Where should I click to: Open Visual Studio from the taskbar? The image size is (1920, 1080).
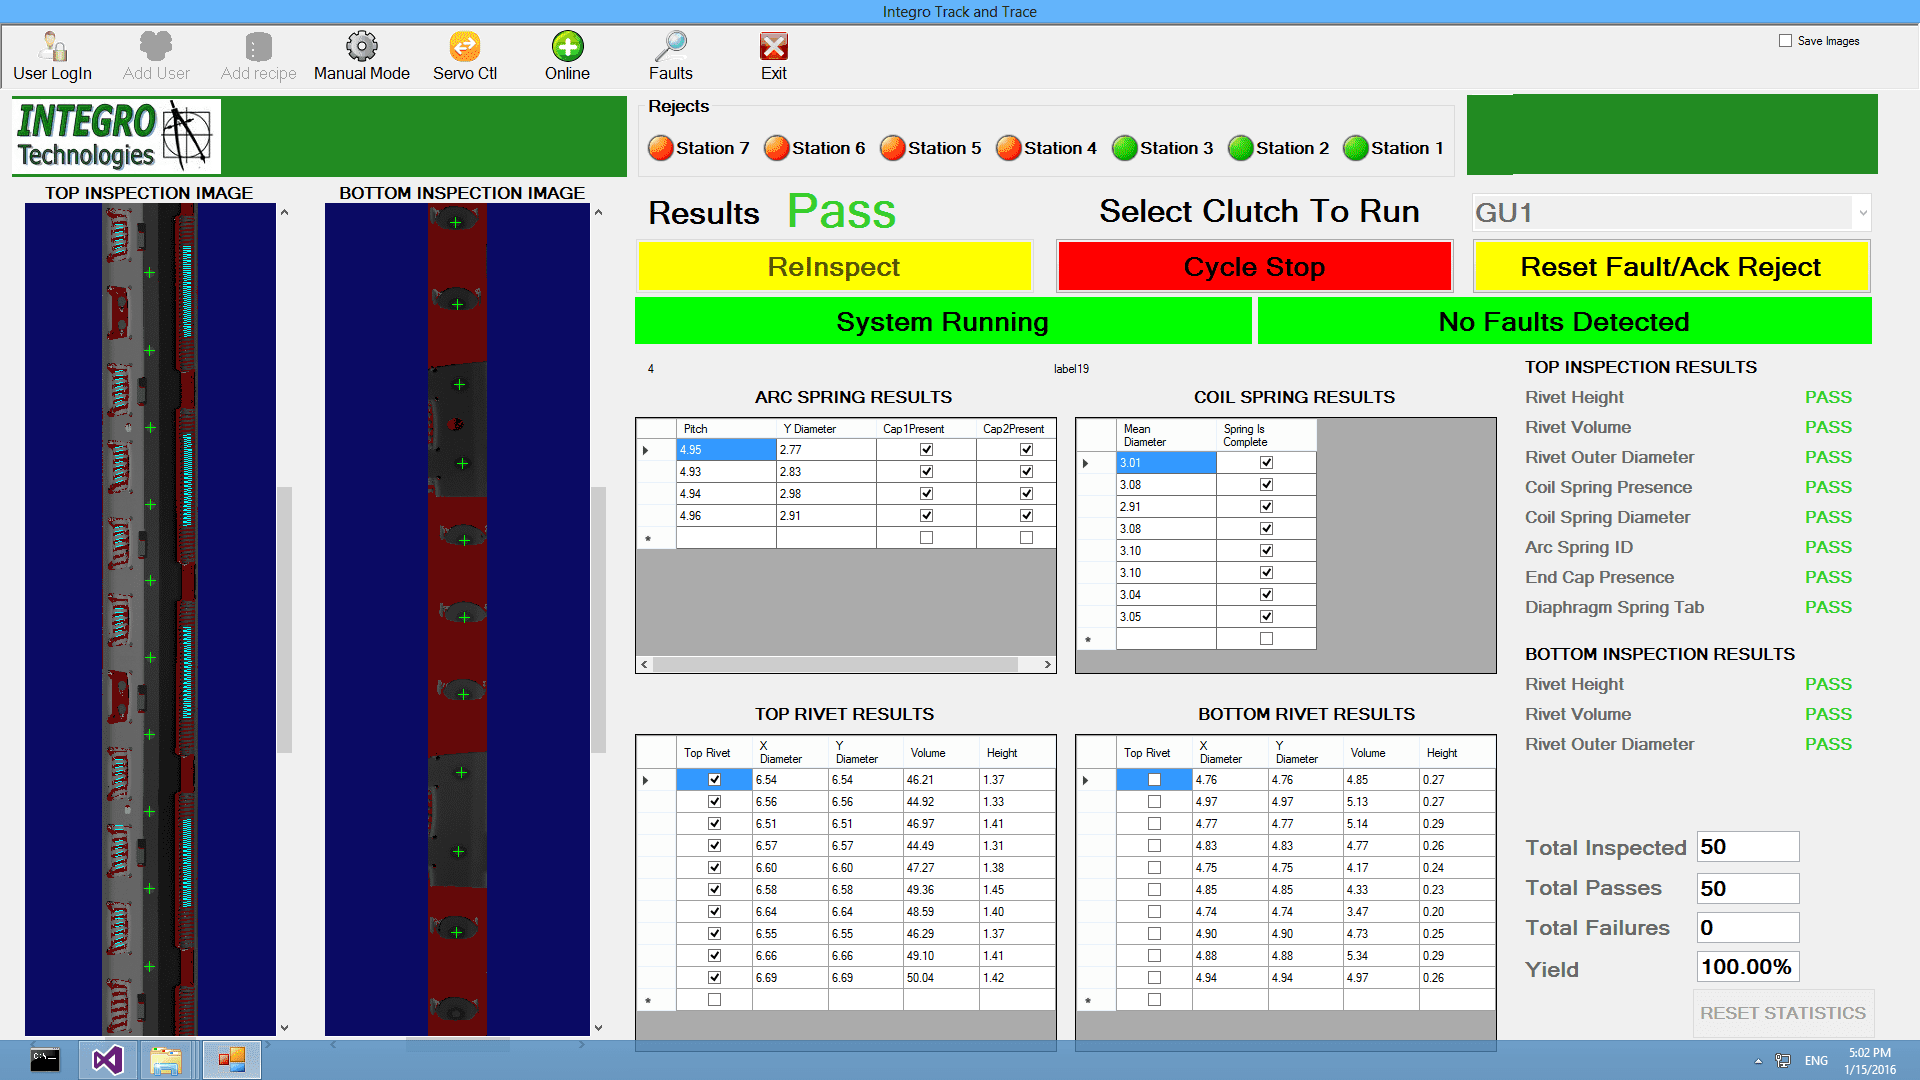(x=107, y=1060)
